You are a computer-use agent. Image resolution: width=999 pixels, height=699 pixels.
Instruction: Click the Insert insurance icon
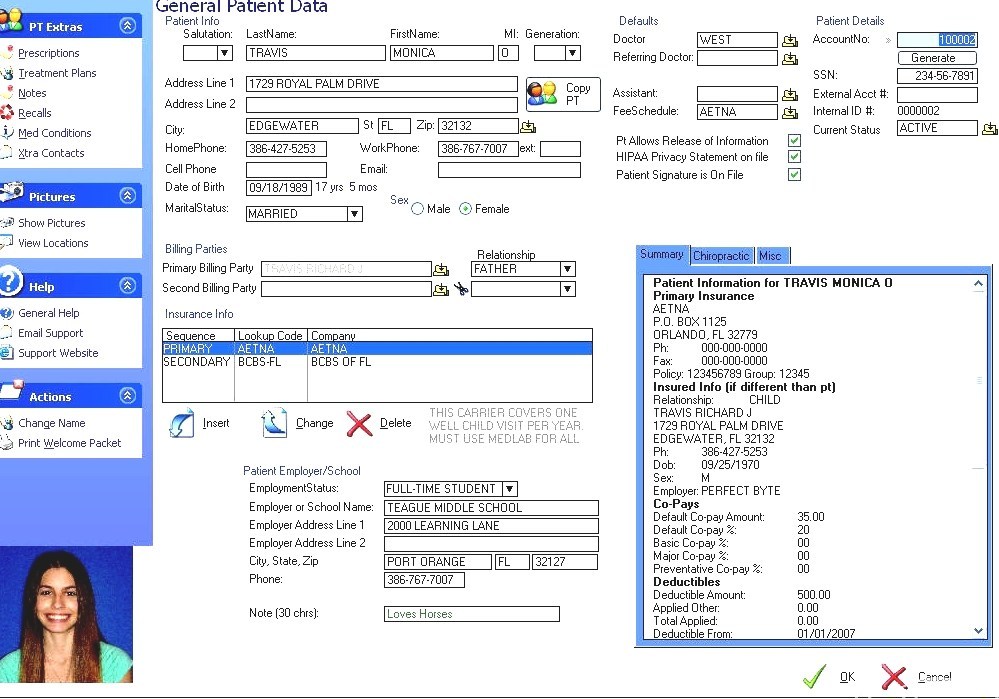tap(182, 423)
